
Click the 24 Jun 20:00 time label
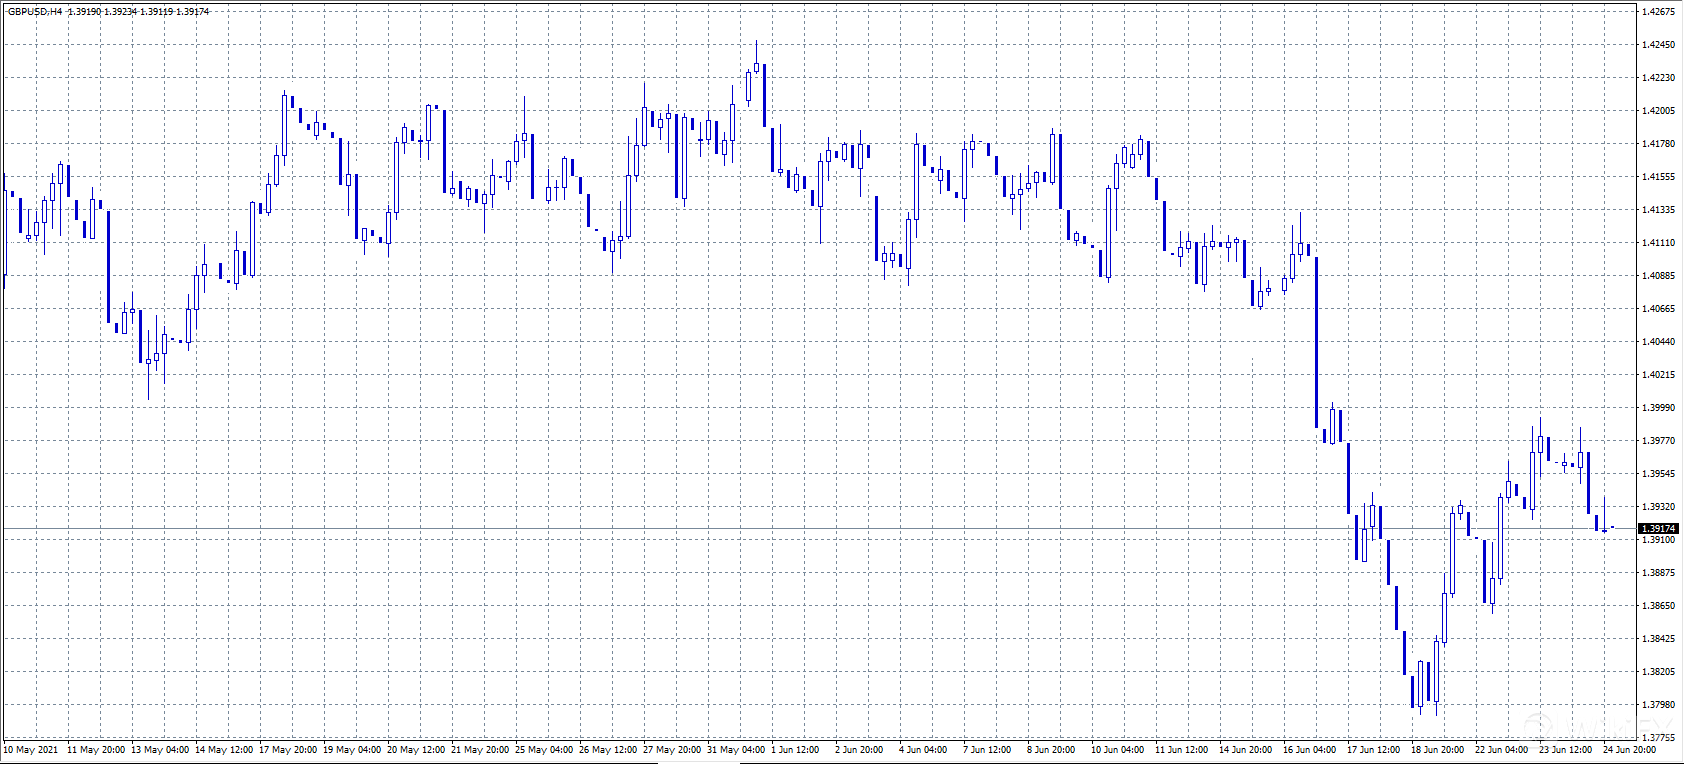point(1629,749)
